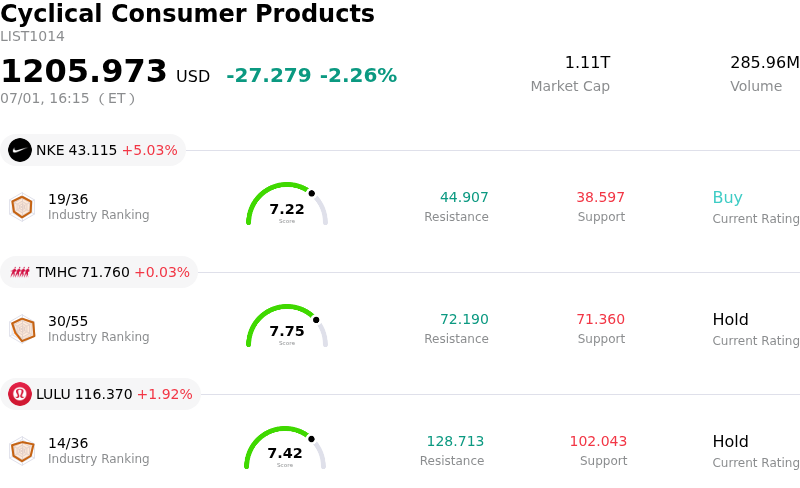This screenshot has width=800, height=488.
Task: Click the 7.22 score gauge for NKE
Action: [287, 204]
